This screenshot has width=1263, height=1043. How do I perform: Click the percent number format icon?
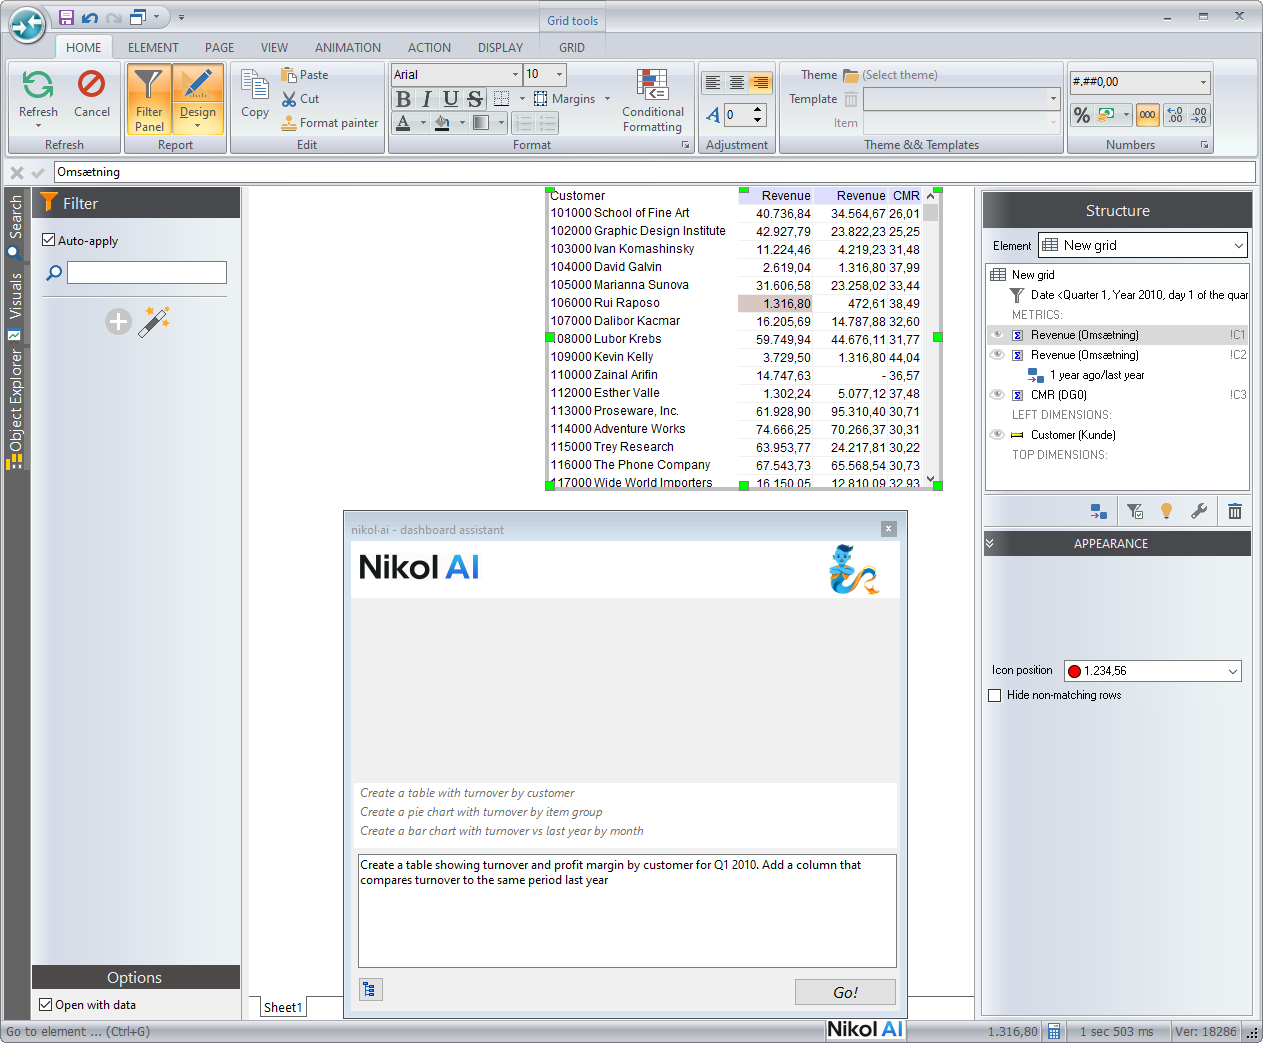[x=1082, y=115]
